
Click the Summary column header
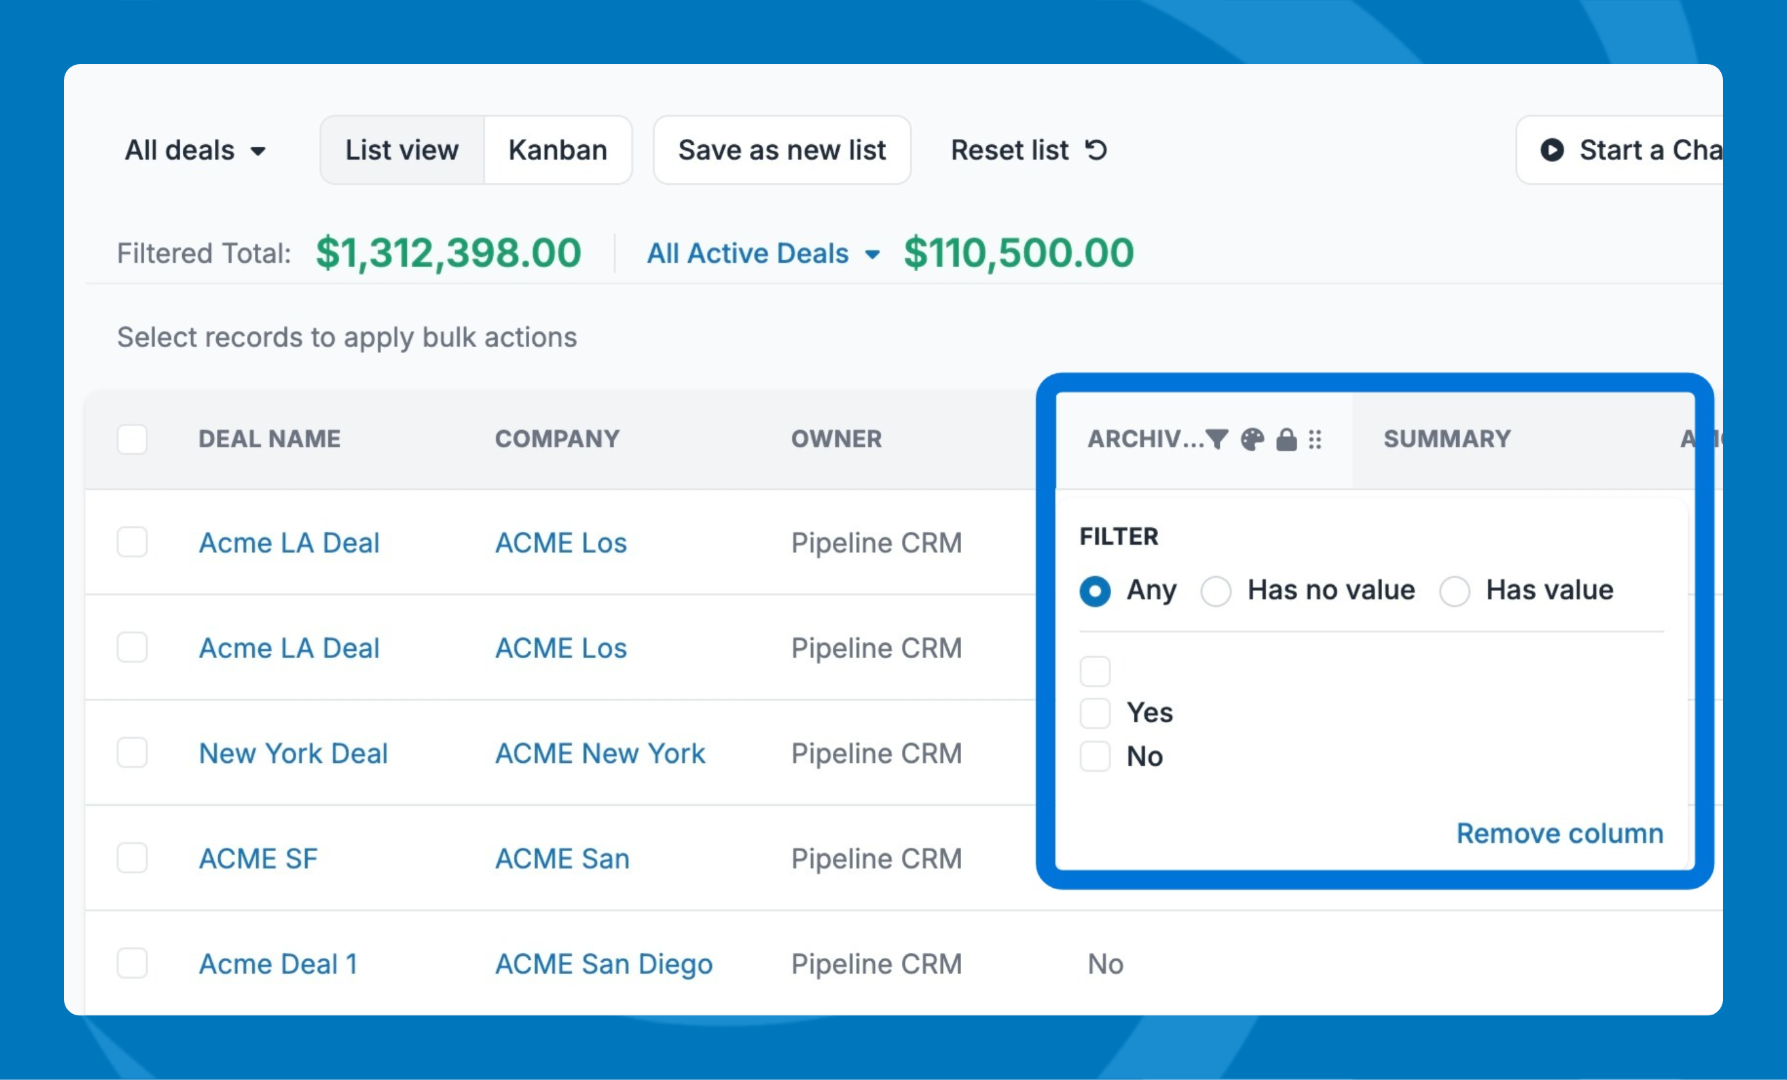1447,439
